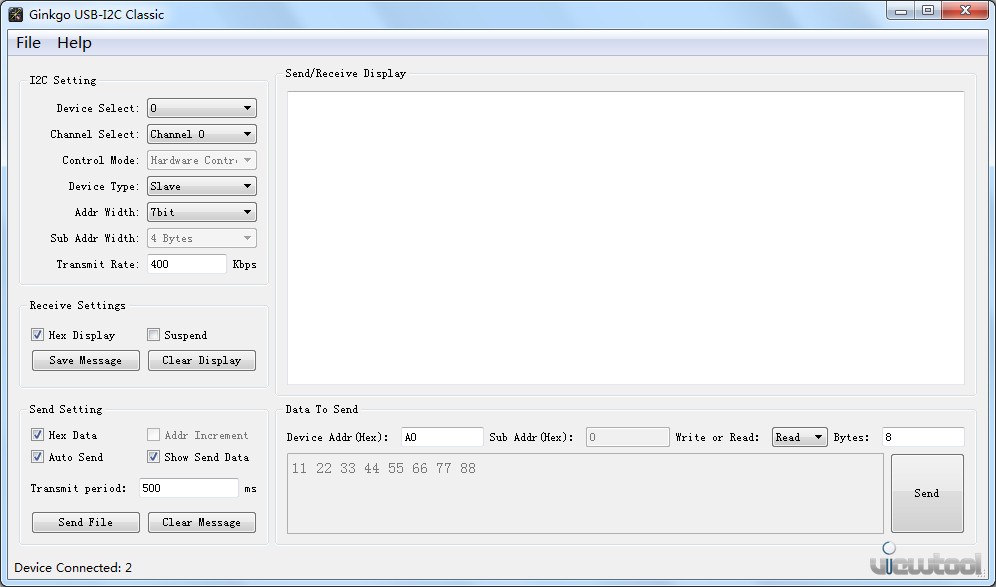Click the Sub Addr Width dropdown

pyautogui.click(x=202, y=238)
